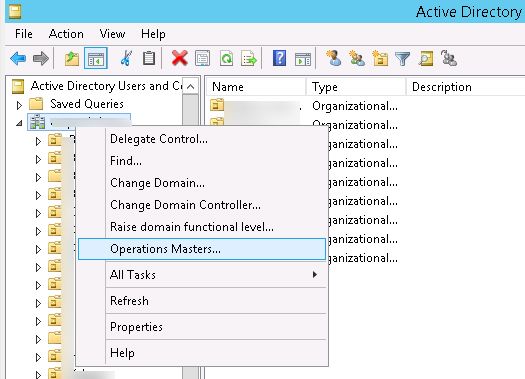
Task: Sort by the Description column header
Action: 465,87
